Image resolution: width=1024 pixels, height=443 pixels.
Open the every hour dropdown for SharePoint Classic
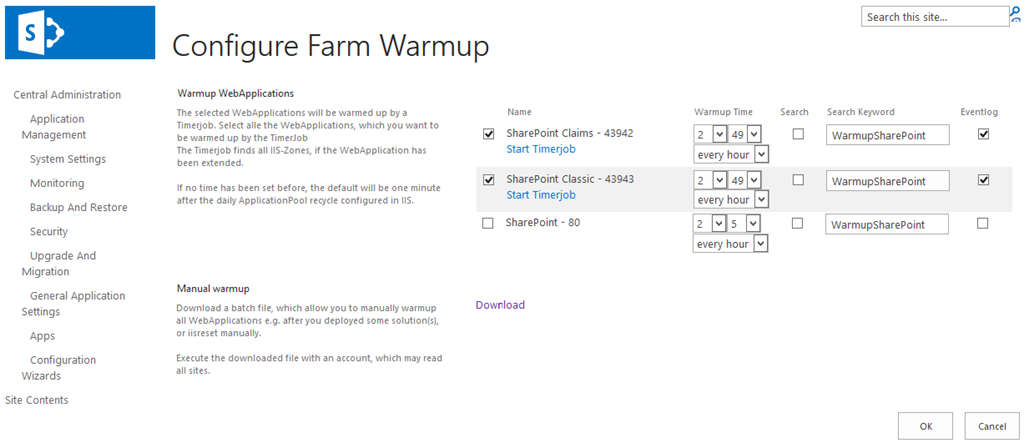(x=731, y=199)
